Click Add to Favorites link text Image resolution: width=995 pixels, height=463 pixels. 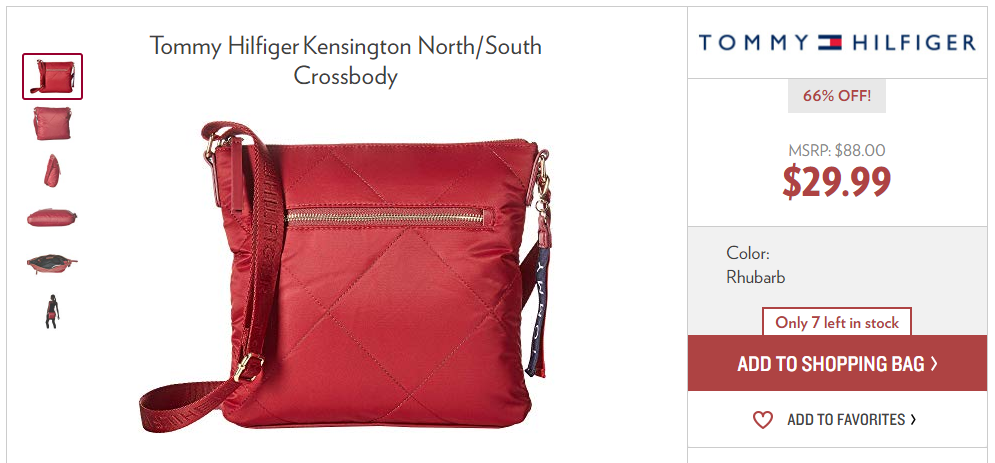(x=846, y=420)
